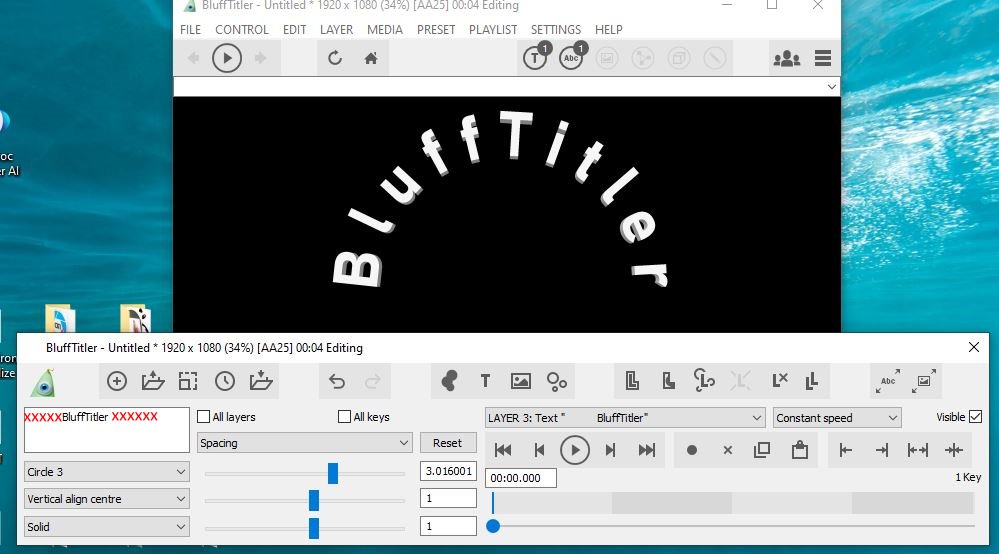The height and width of the screenshot is (554, 999).
Task: Click the undo arrow icon
Action: coord(337,381)
